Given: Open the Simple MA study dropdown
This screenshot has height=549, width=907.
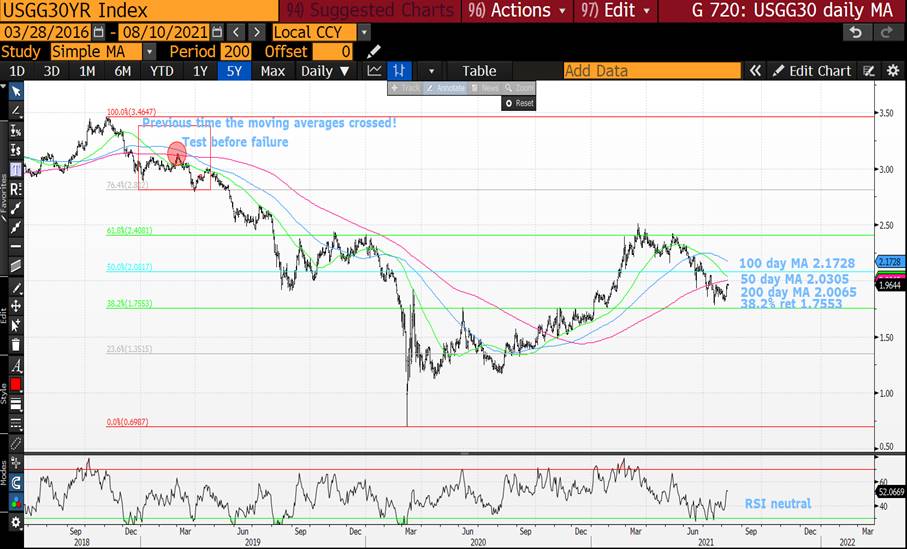Looking at the screenshot, I should coord(149,51).
